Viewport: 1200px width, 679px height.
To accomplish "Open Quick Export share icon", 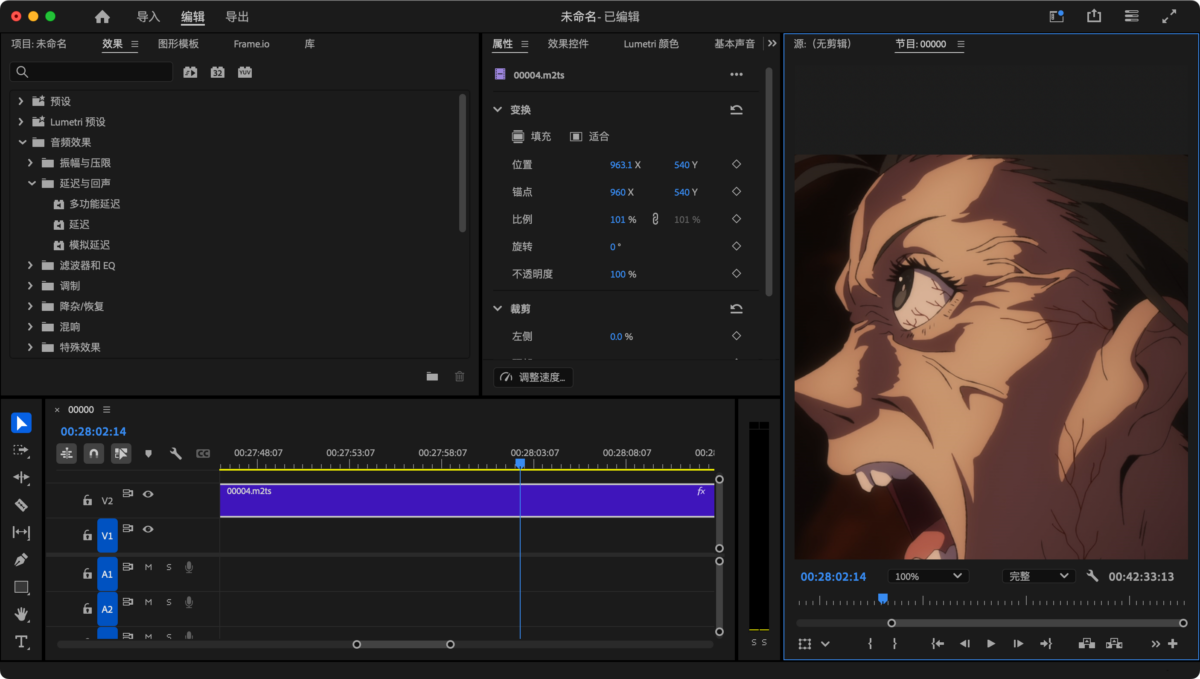I will [x=1094, y=17].
